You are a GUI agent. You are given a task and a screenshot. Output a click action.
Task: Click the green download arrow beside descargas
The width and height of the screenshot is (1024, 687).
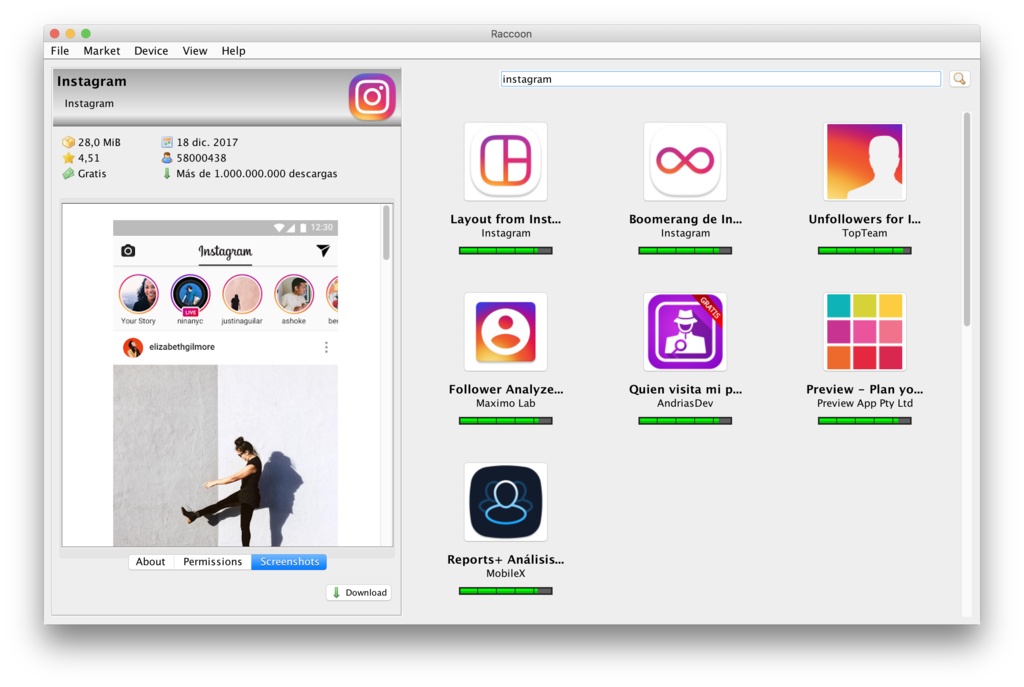click(167, 174)
